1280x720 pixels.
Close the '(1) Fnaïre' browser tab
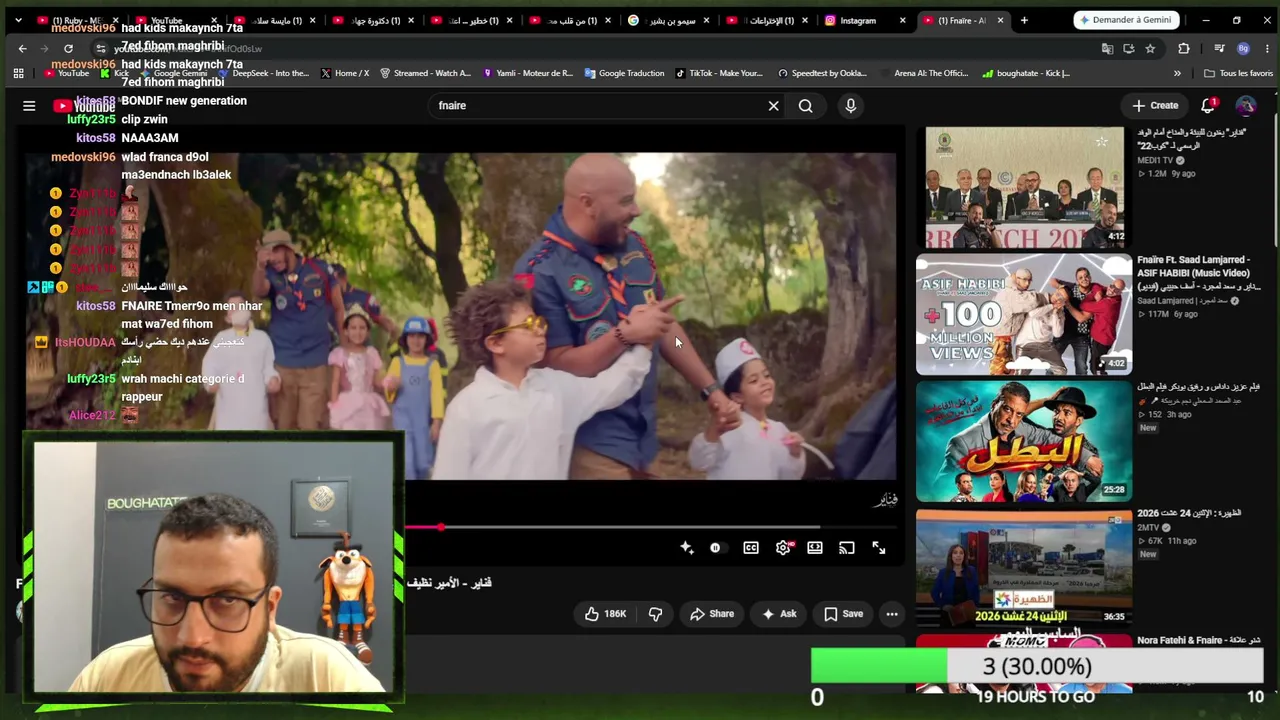[999, 20]
